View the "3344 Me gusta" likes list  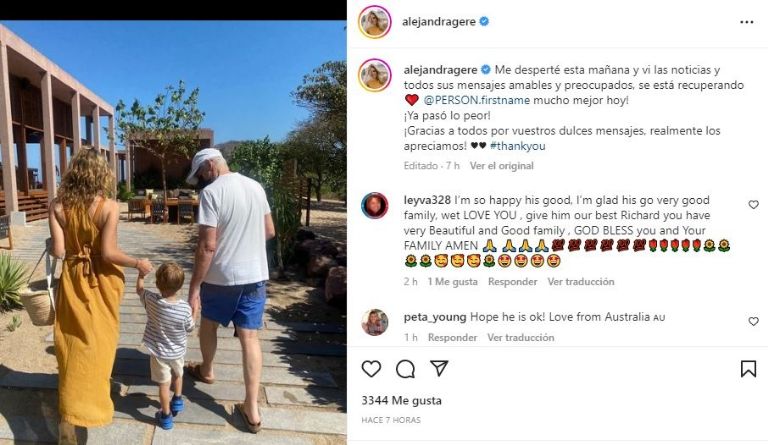401,400
